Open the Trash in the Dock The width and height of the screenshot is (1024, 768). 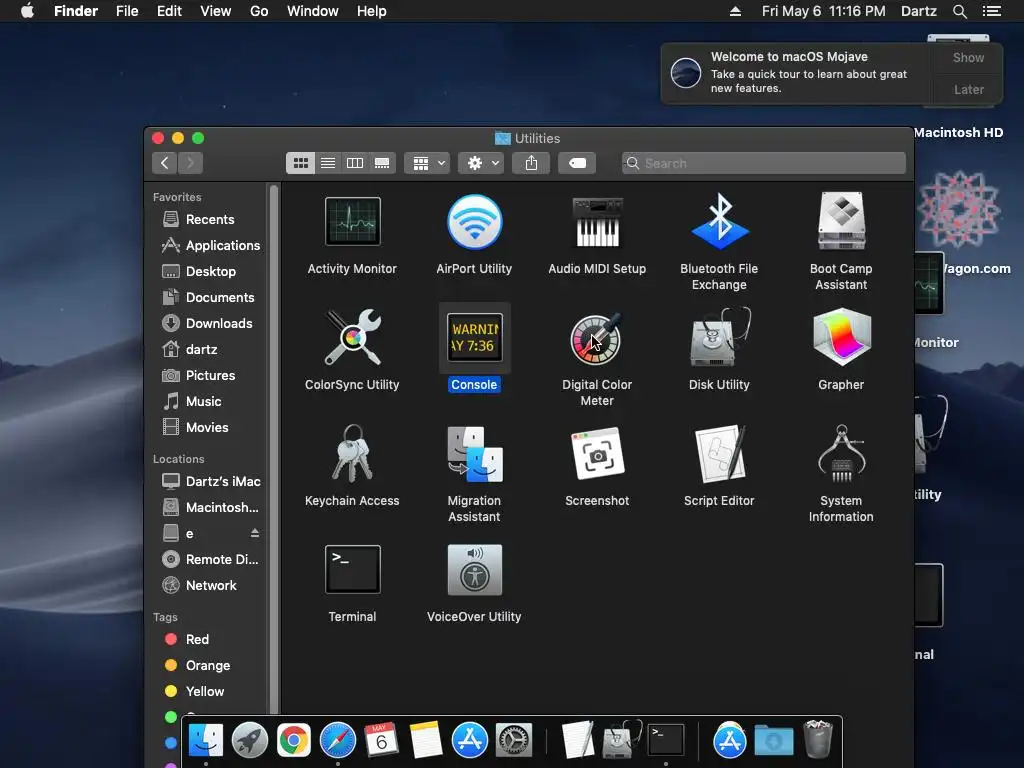pos(818,739)
